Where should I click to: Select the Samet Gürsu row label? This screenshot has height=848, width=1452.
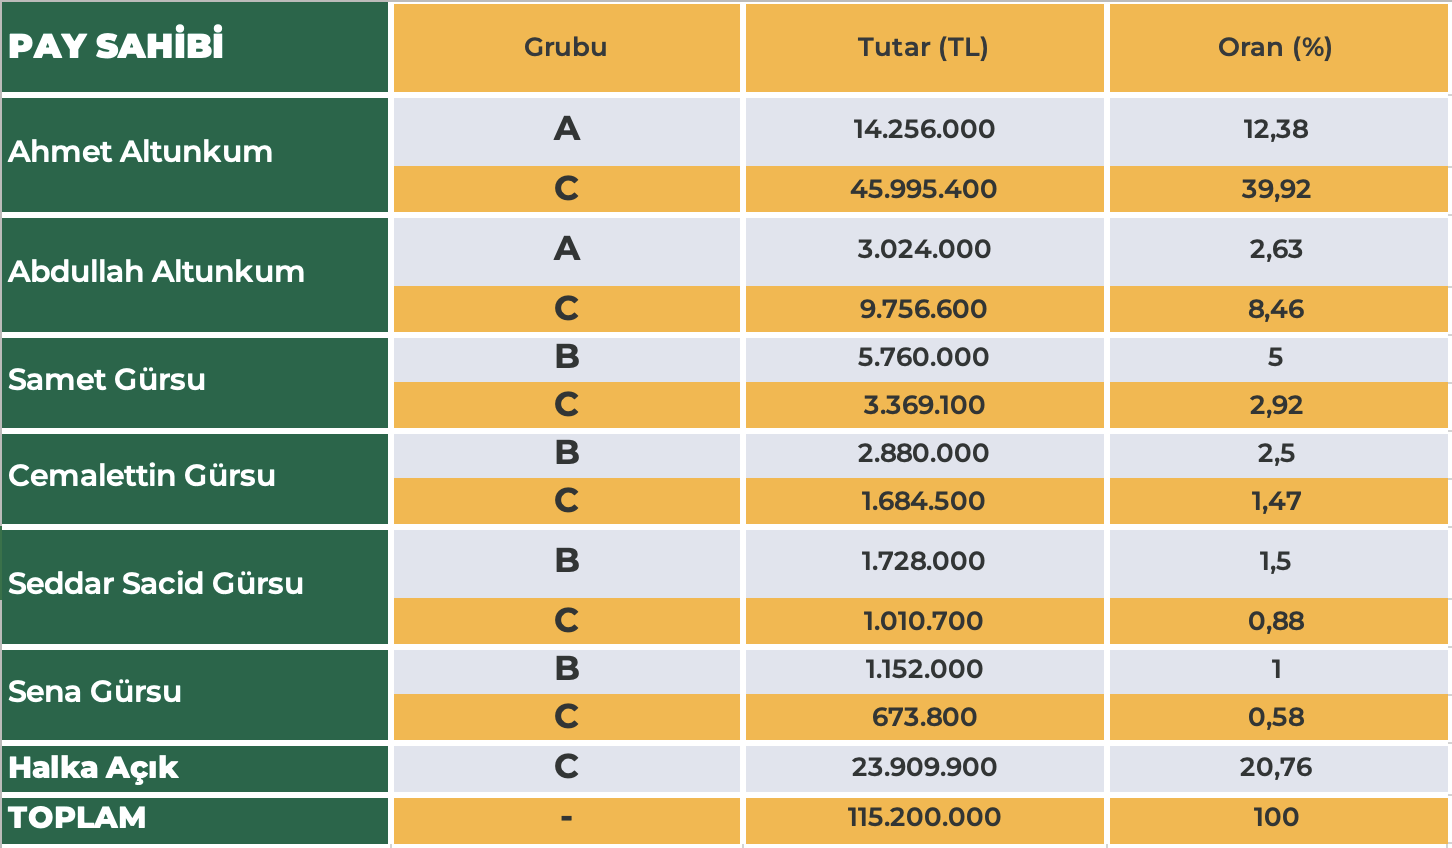(x=195, y=383)
